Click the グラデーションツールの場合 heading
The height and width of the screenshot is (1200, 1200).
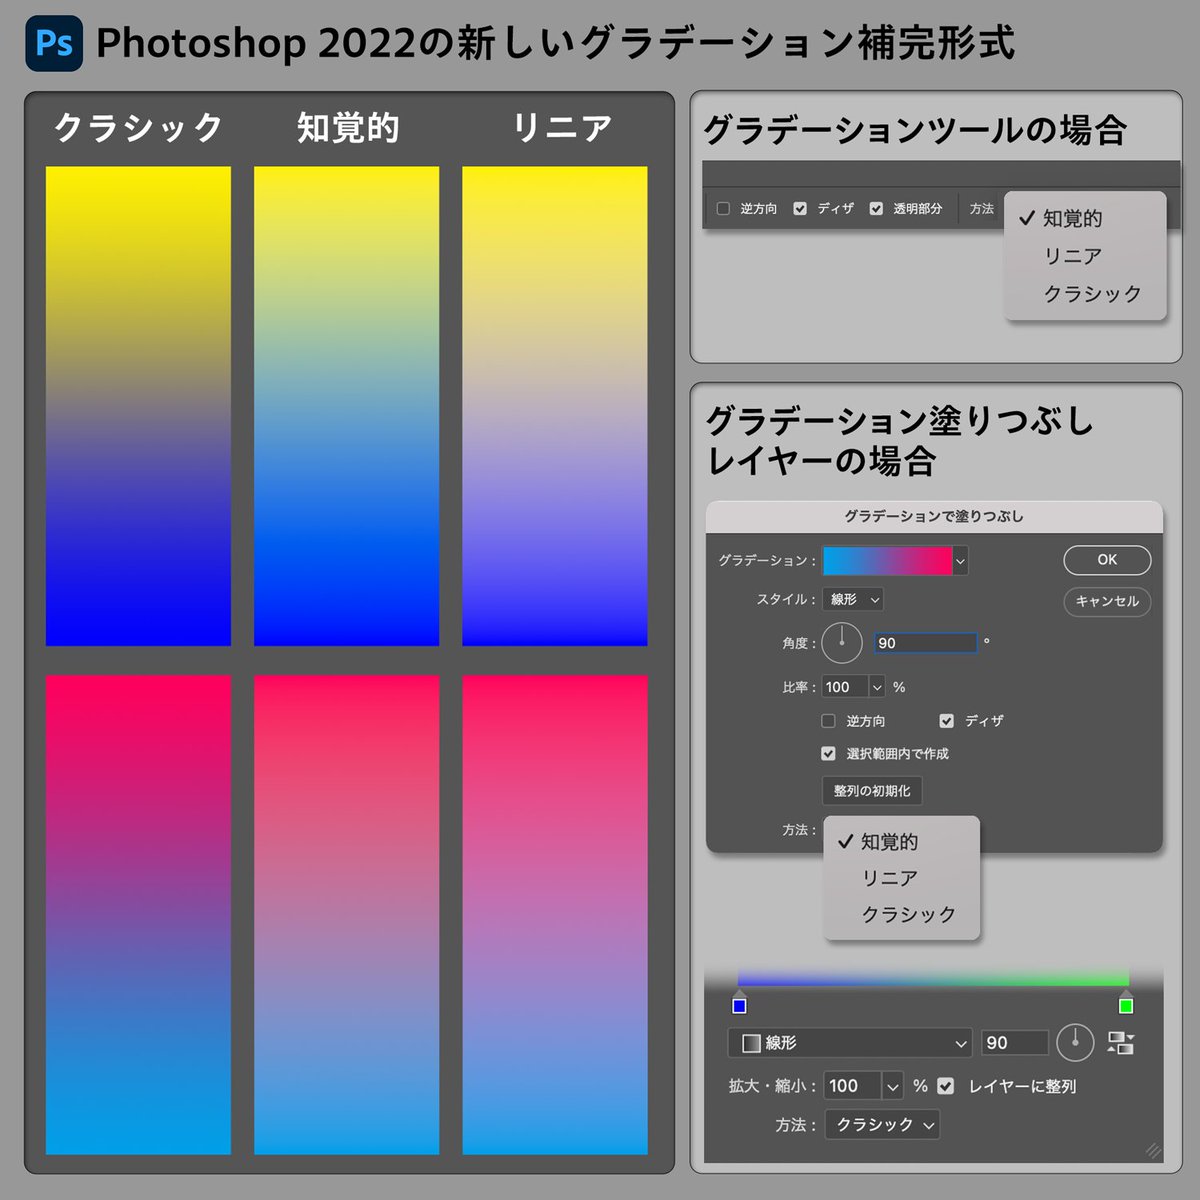tap(915, 130)
